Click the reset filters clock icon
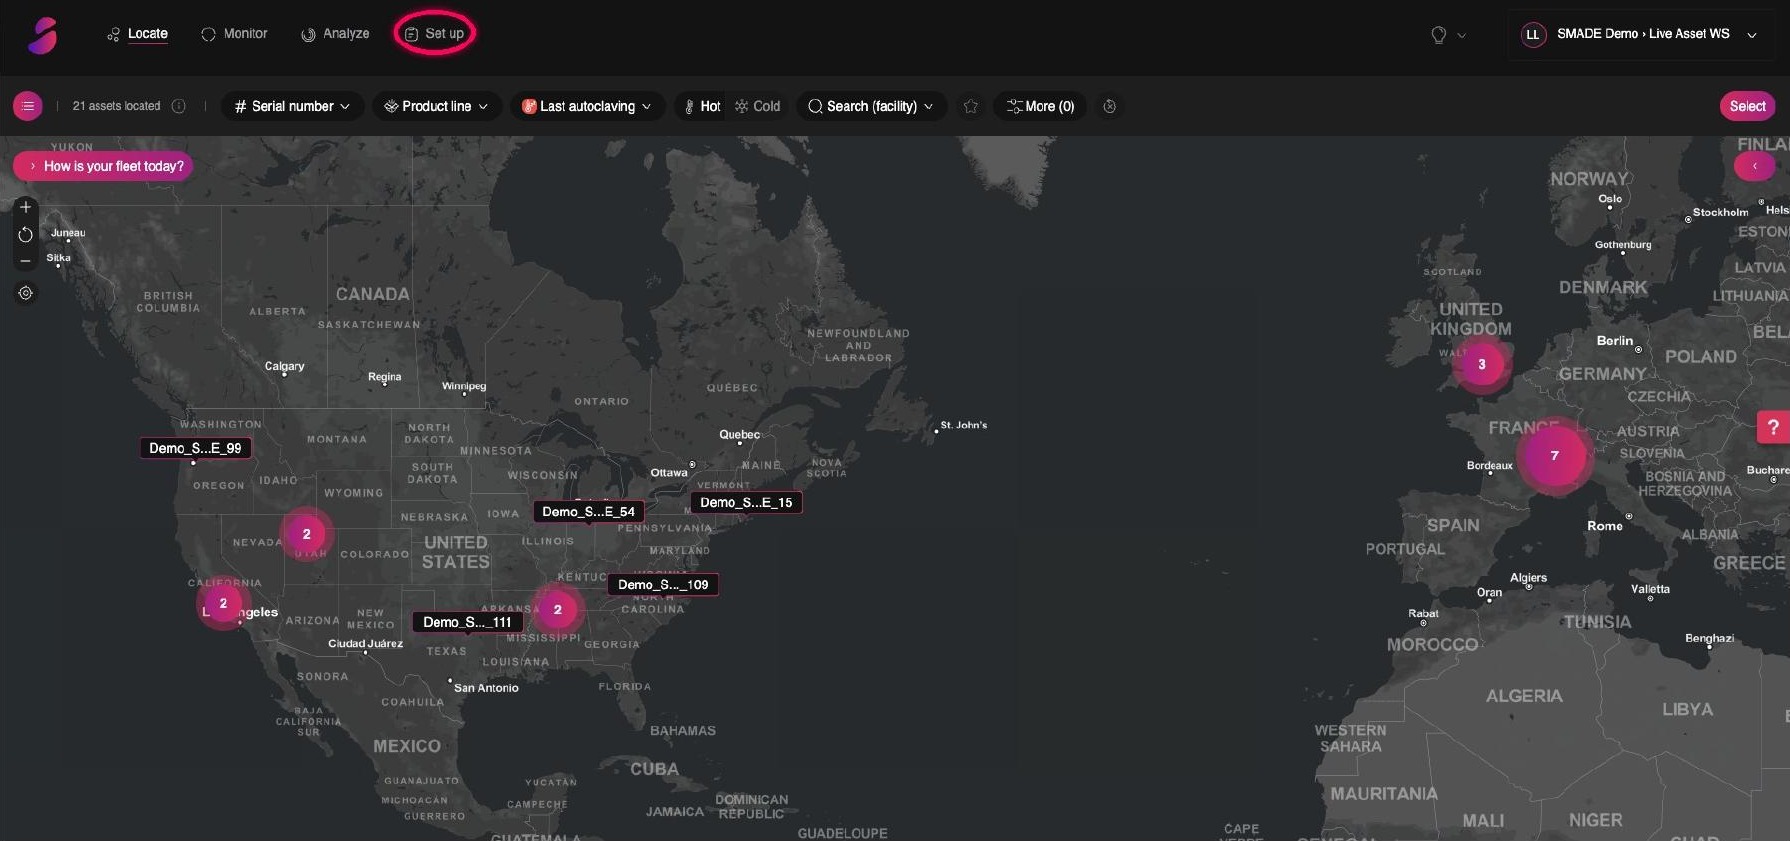Screen dimensions: 1790x841 click(1110, 106)
